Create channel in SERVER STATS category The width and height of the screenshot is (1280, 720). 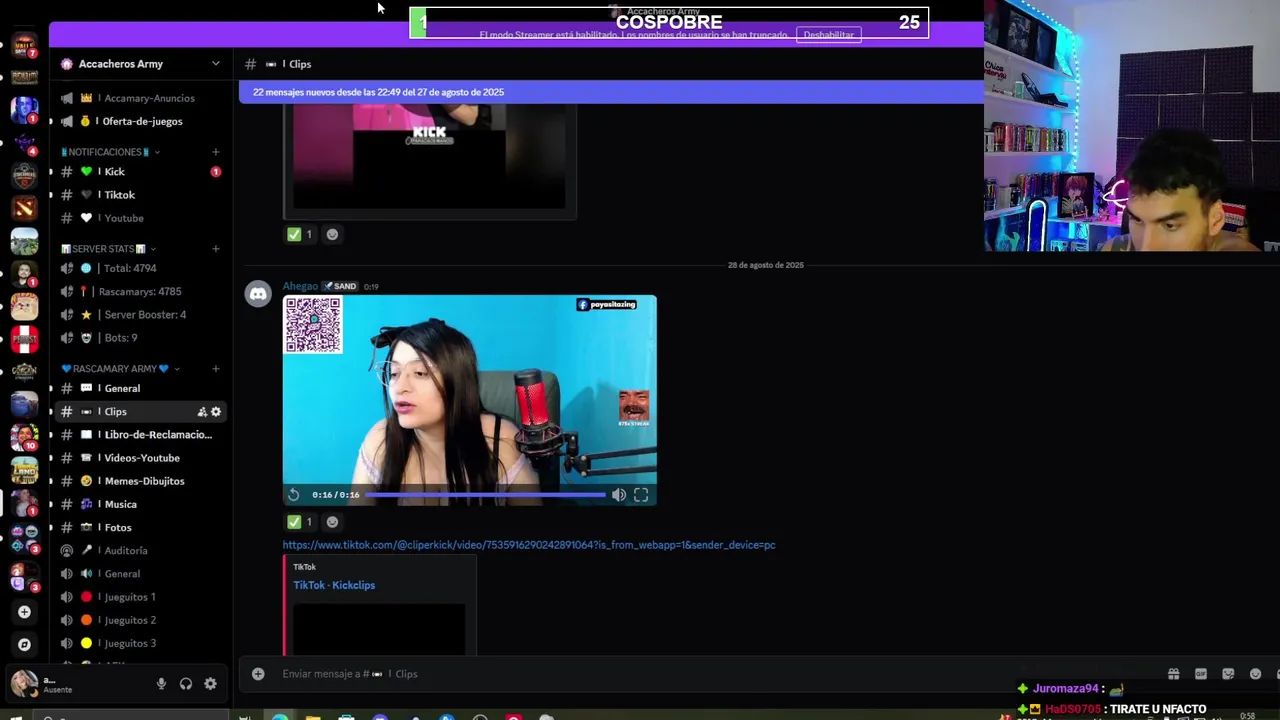215,249
